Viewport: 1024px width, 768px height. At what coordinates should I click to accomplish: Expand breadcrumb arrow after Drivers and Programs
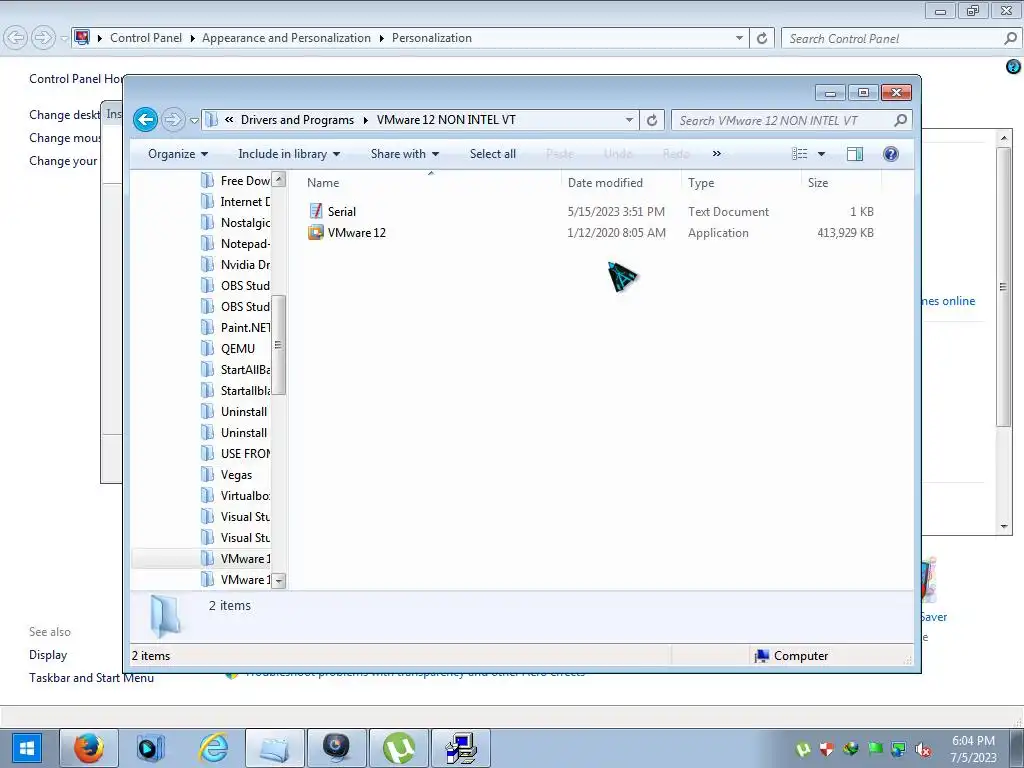366,120
